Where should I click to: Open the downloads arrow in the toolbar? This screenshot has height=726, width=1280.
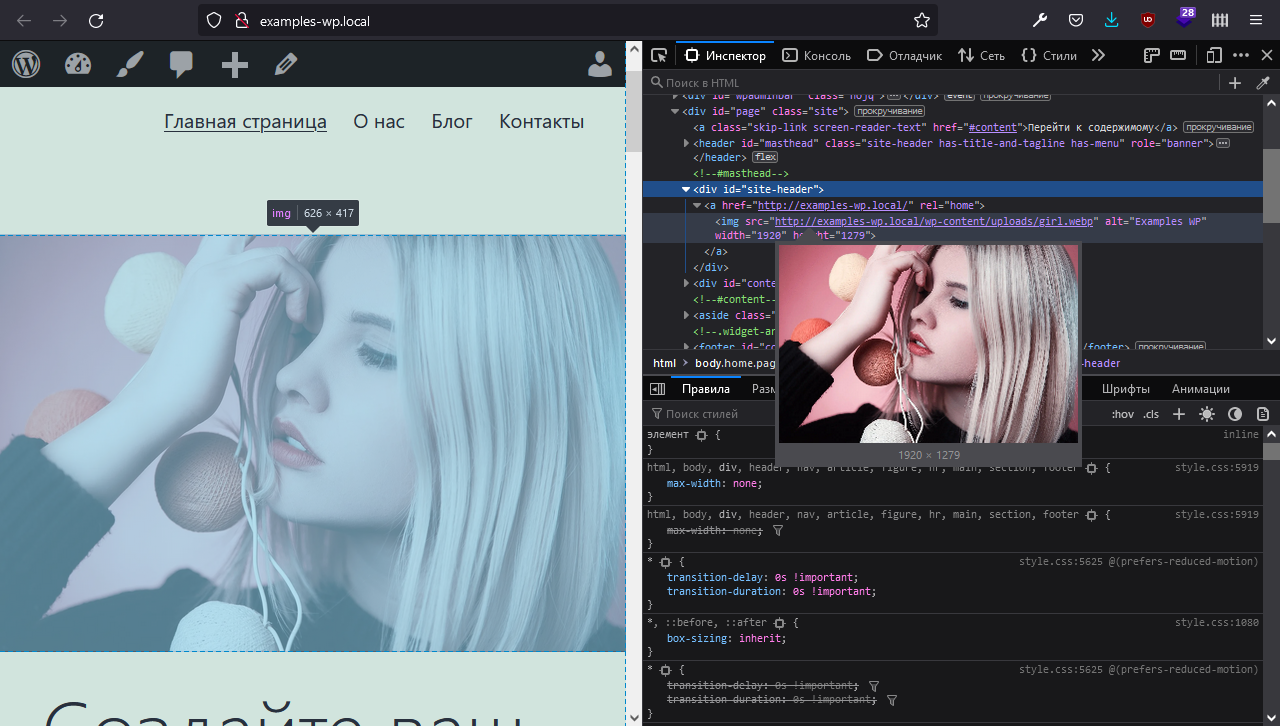[1112, 20]
